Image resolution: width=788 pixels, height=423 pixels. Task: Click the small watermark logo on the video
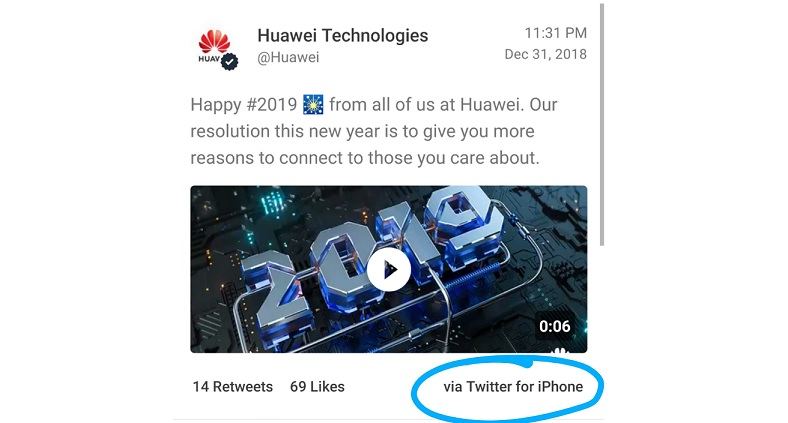coord(559,350)
